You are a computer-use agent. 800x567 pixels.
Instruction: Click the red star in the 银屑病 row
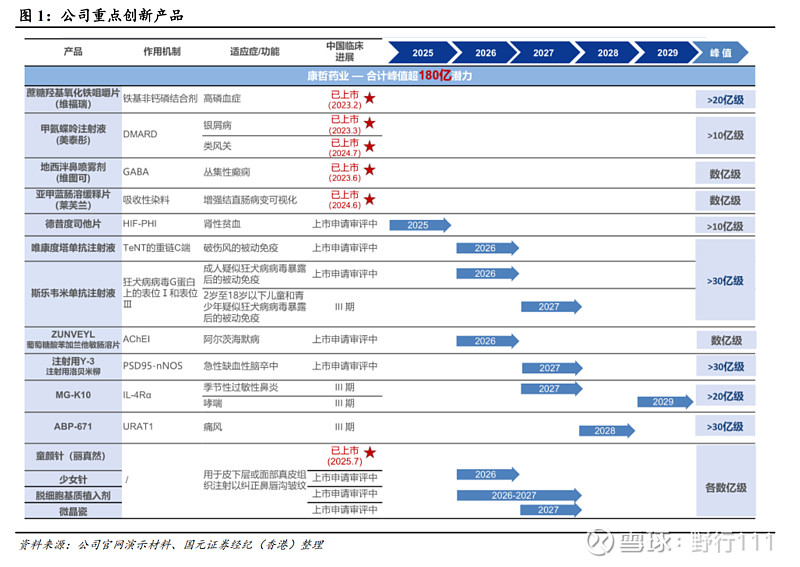pos(370,123)
